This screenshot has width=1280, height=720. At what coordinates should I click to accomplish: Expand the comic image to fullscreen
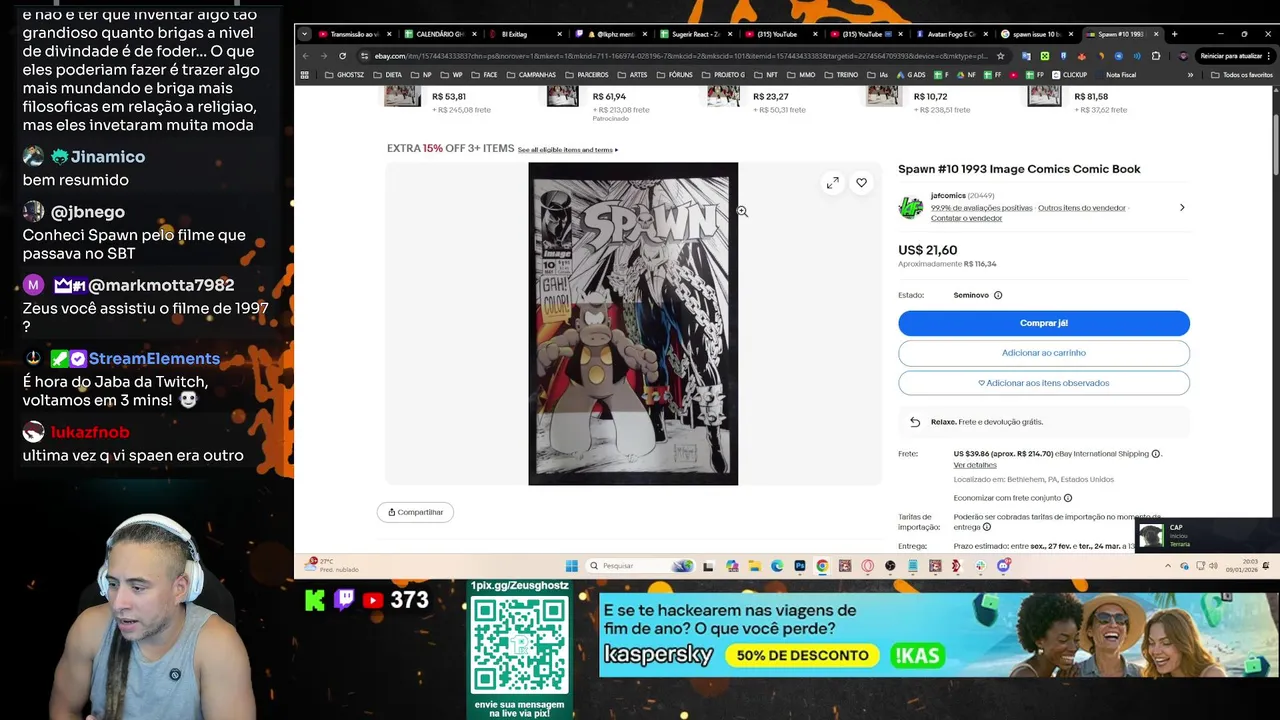pos(832,183)
